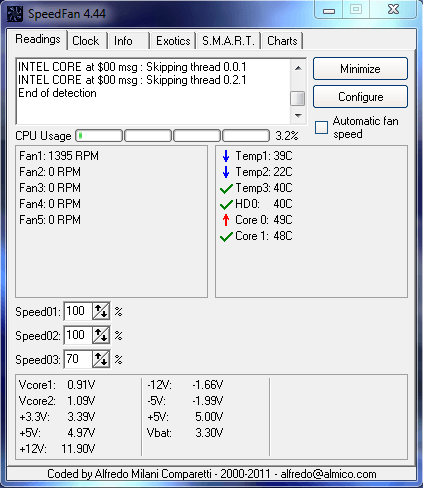Click into the Speed02 percentage field
423x488 pixels.
click(x=78, y=335)
